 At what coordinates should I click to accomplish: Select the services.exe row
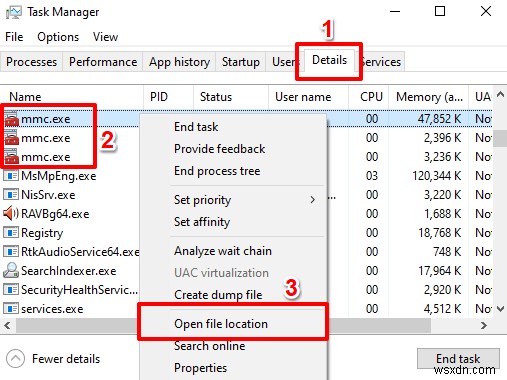[246, 309]
